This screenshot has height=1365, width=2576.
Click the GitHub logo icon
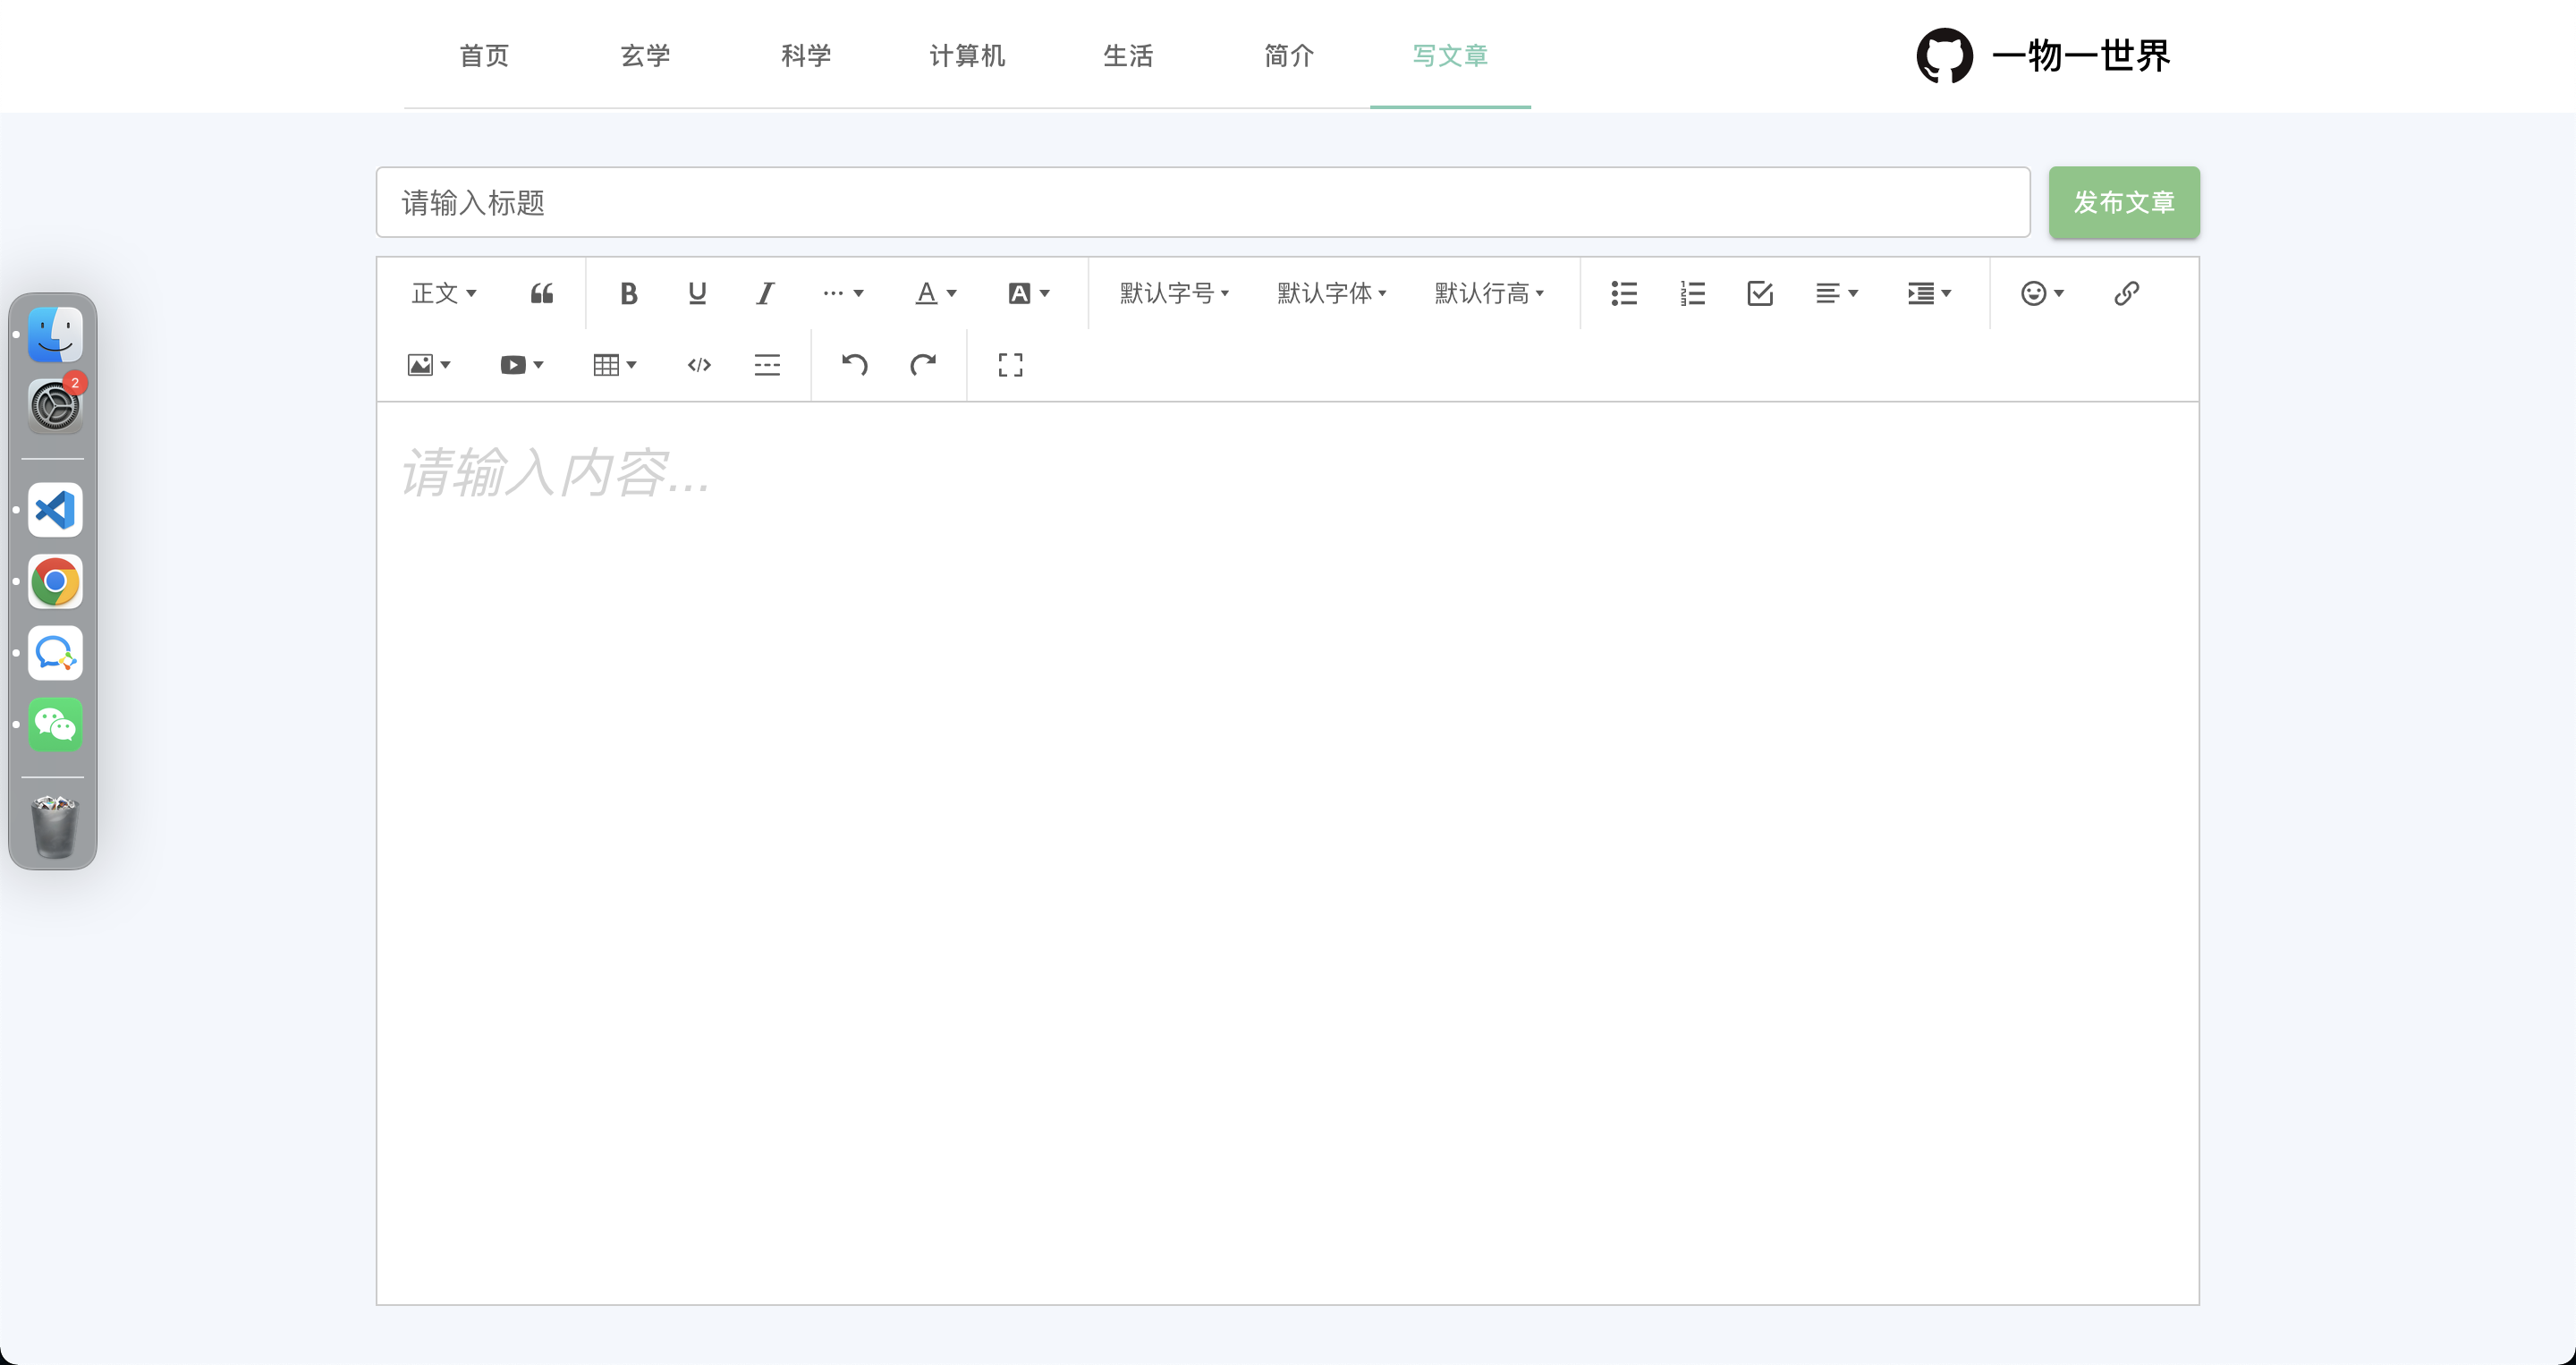click(1944, 56)
